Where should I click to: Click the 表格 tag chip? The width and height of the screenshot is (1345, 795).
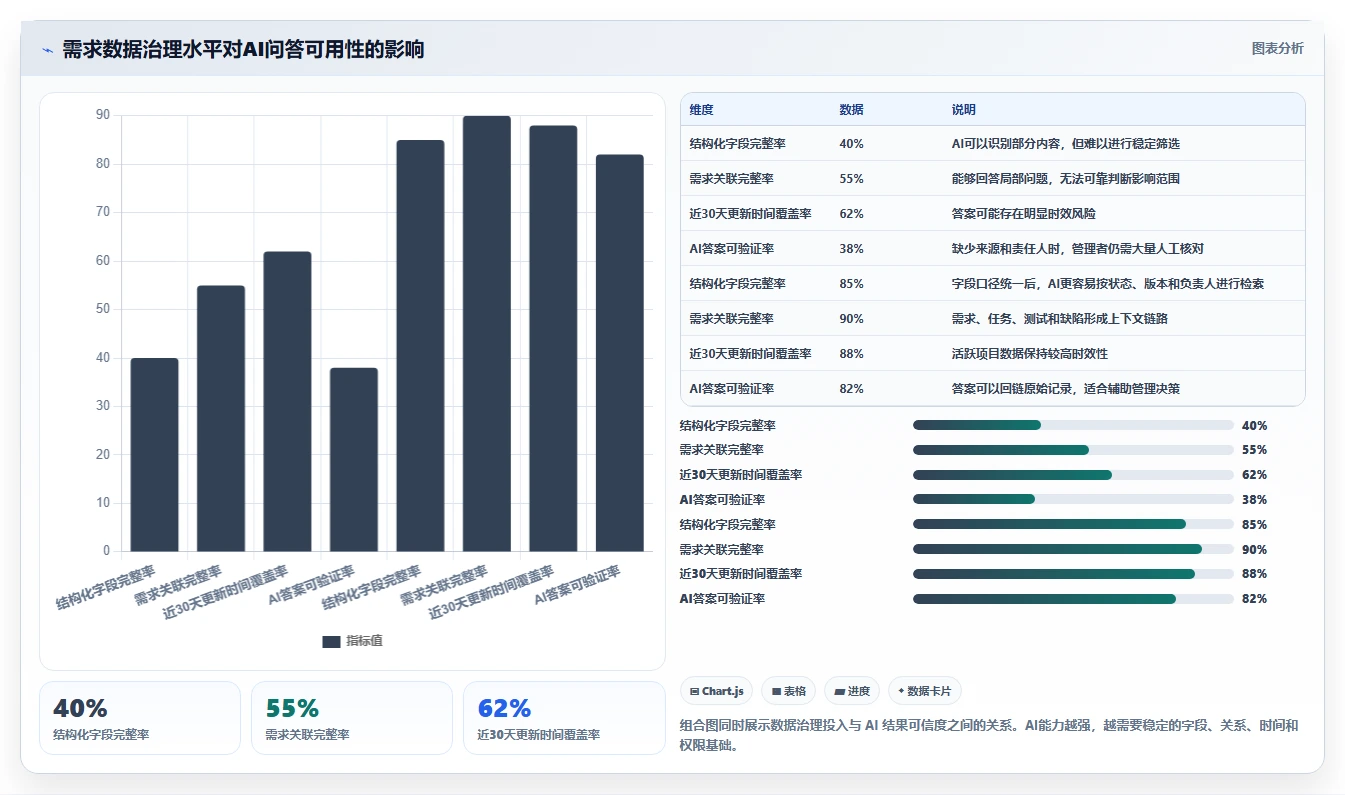788,691
